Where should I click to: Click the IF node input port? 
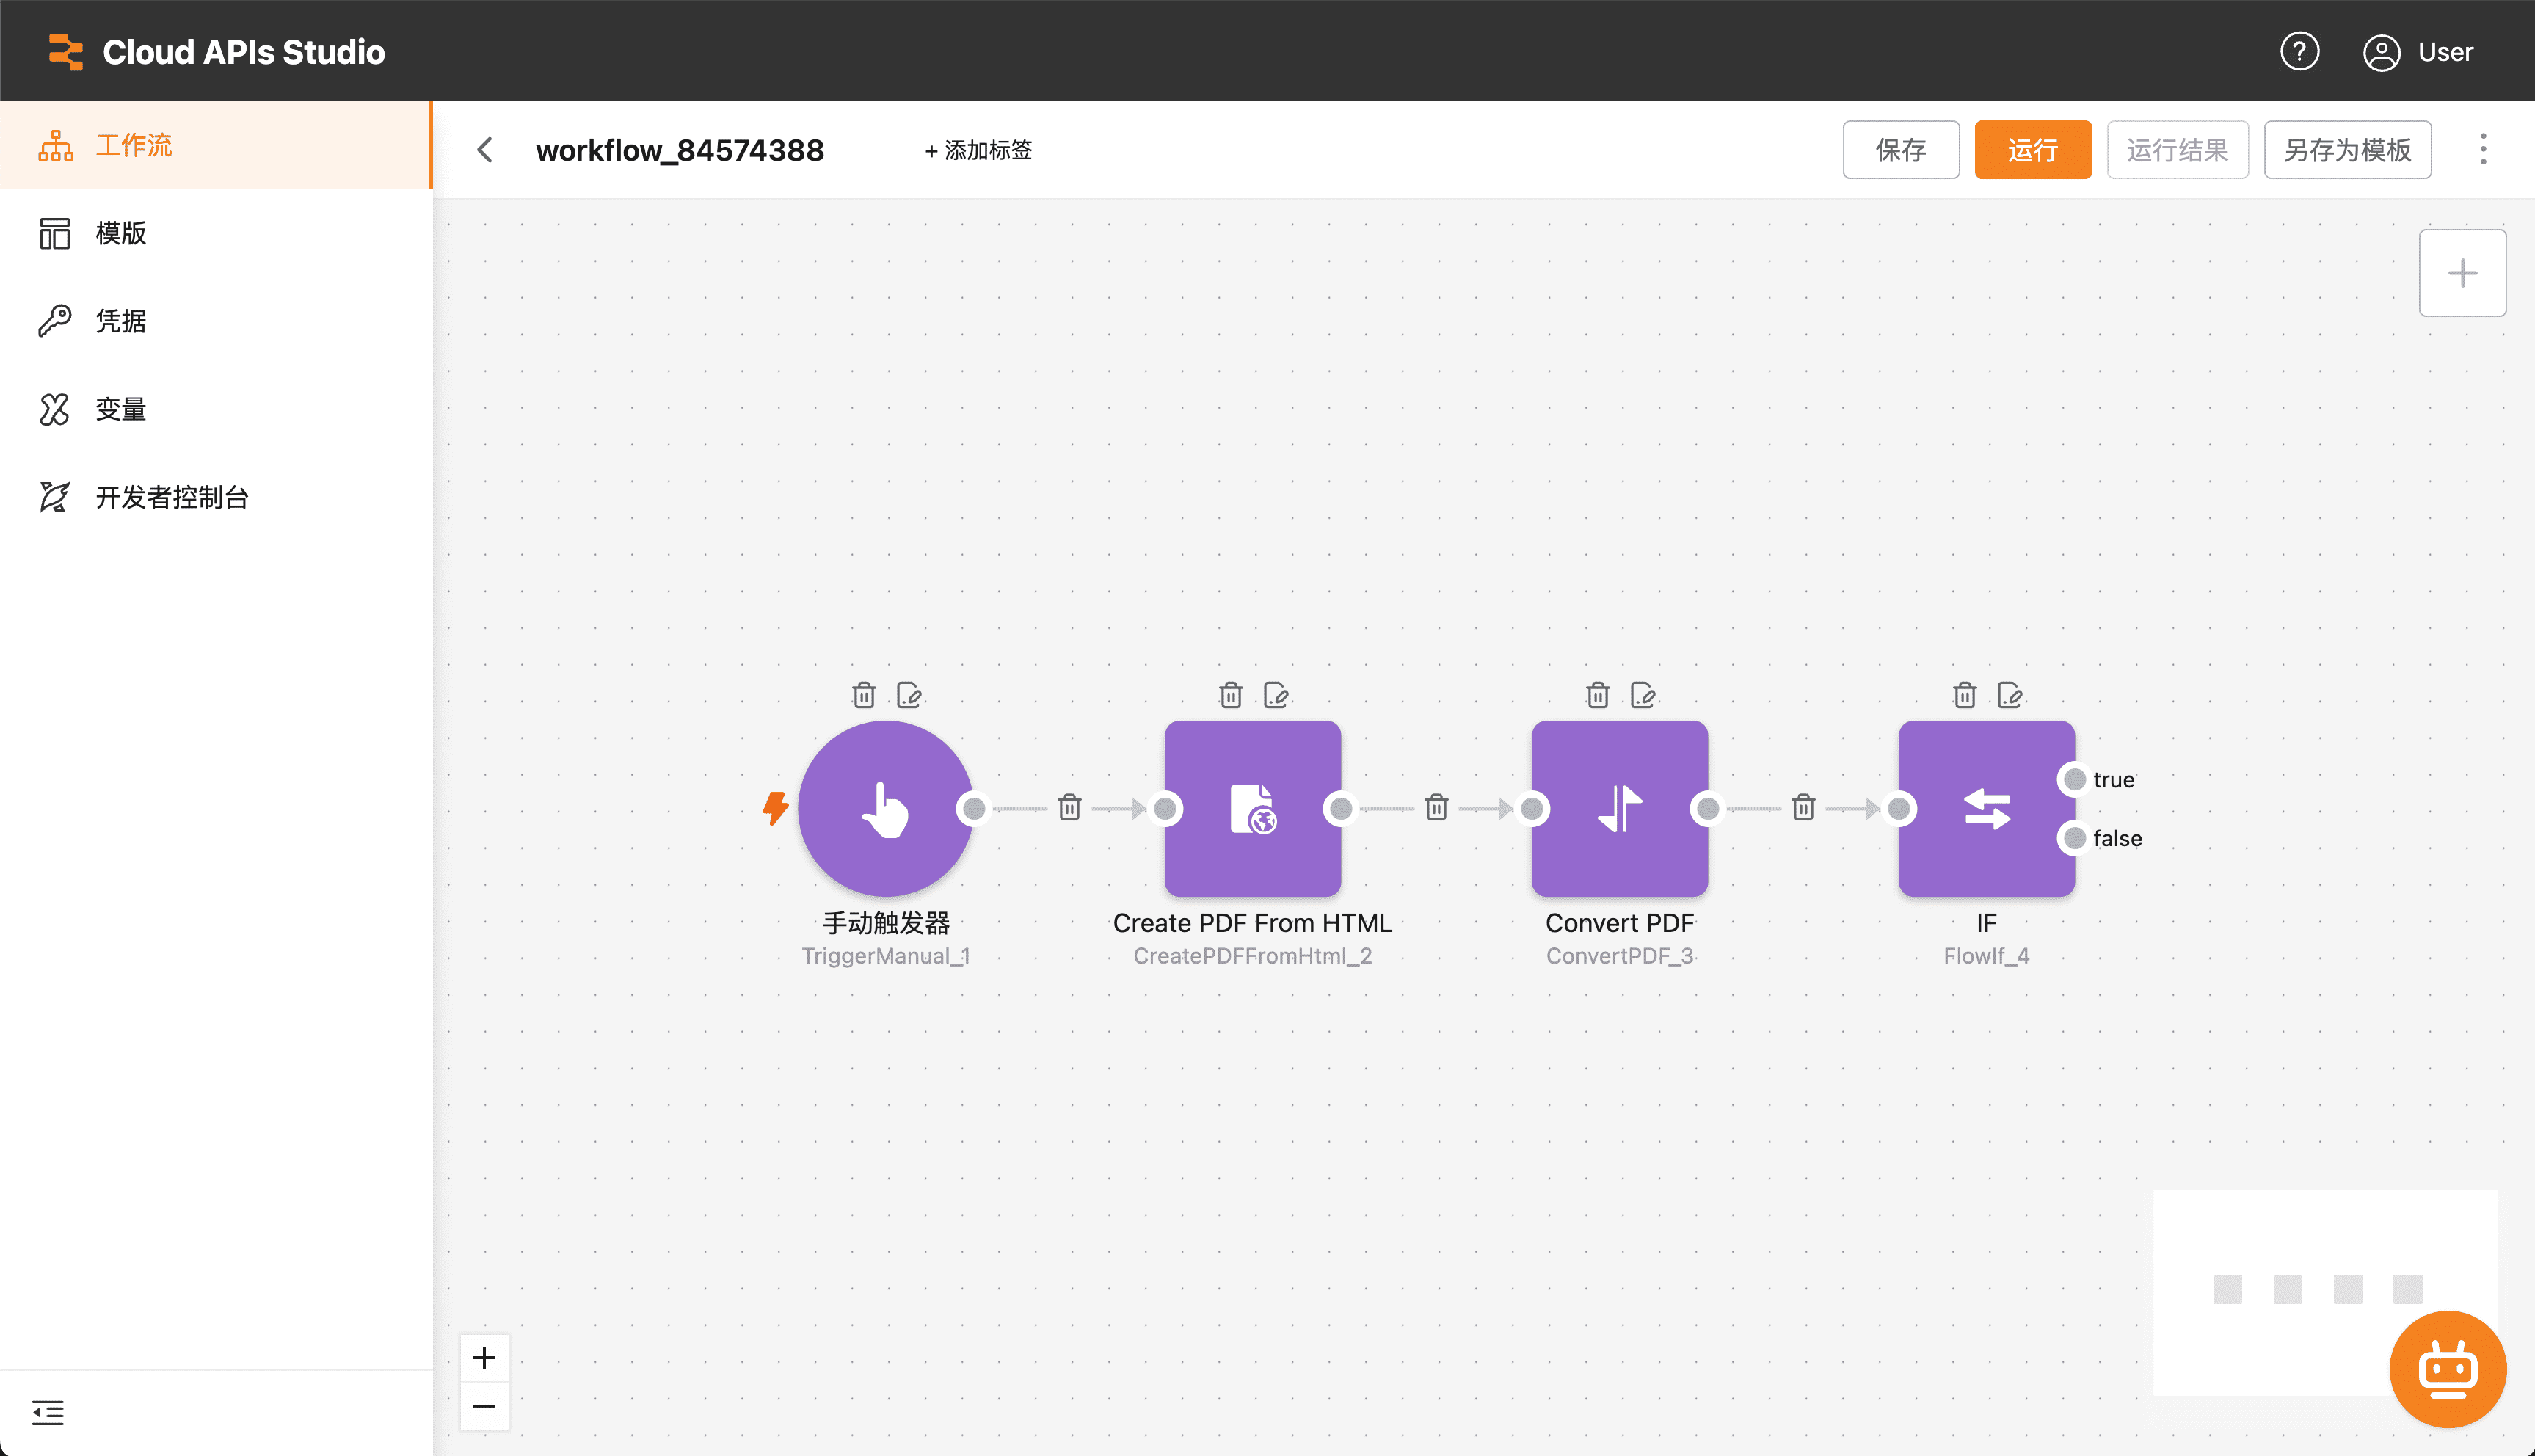[1899, 808]
